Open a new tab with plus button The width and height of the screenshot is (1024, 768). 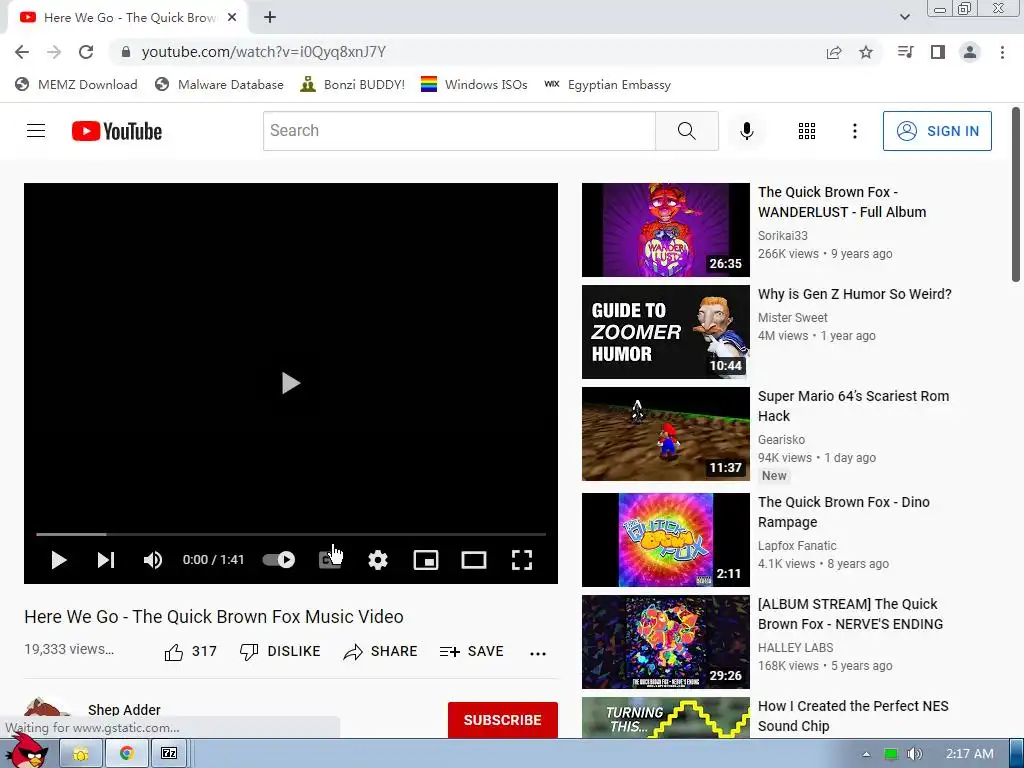[x=270, y=17]
